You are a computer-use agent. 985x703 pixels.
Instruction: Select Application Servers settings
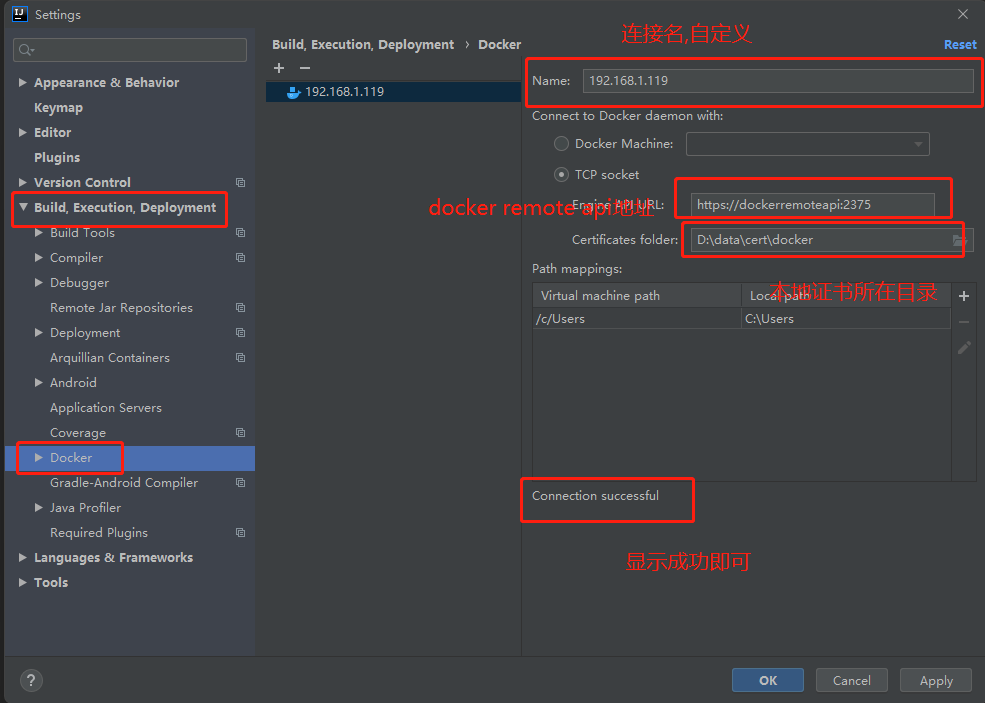point(106,408)
